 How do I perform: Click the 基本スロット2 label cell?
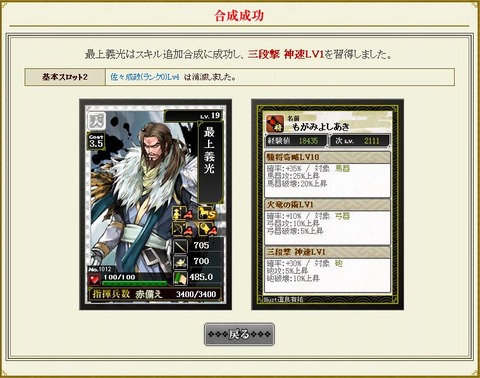coord(65,77)
